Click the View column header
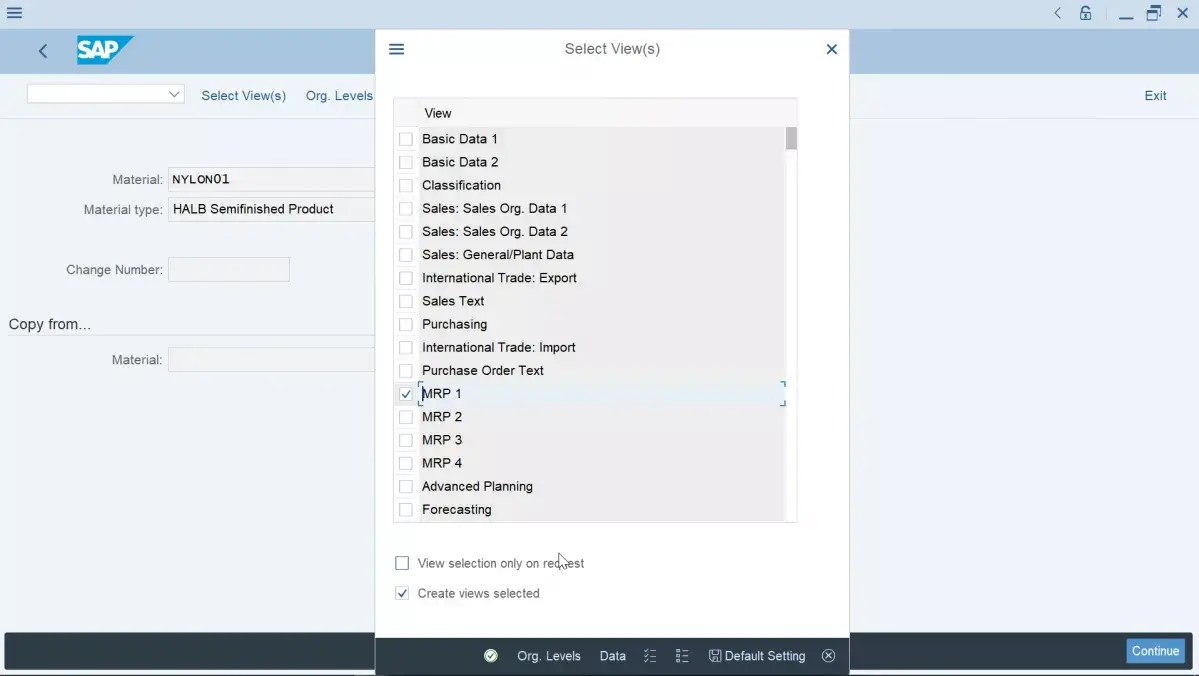This screenshot has height=676, width=1199. pyautogui.click(x=437, y=113)
